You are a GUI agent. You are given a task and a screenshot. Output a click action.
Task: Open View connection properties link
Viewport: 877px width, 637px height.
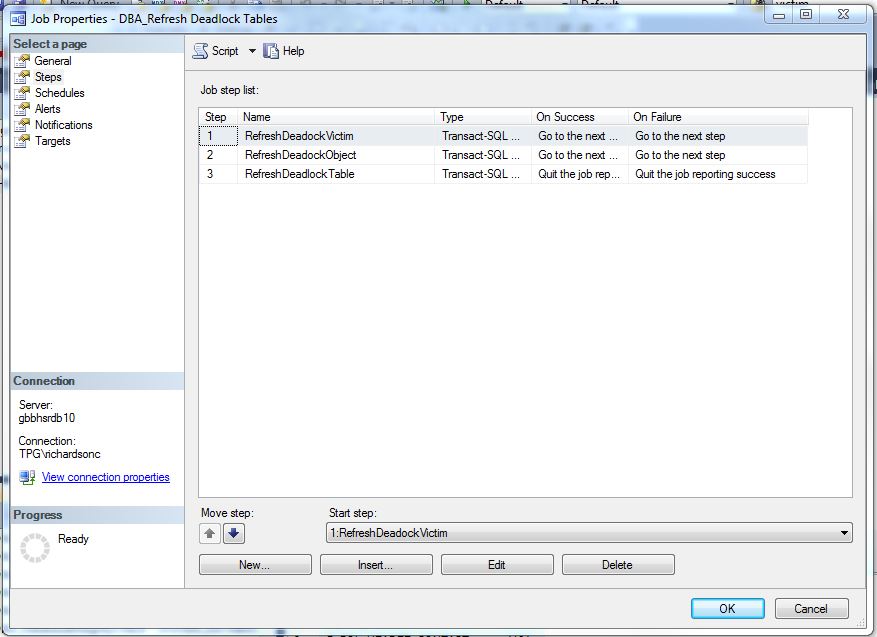[106, 477]
